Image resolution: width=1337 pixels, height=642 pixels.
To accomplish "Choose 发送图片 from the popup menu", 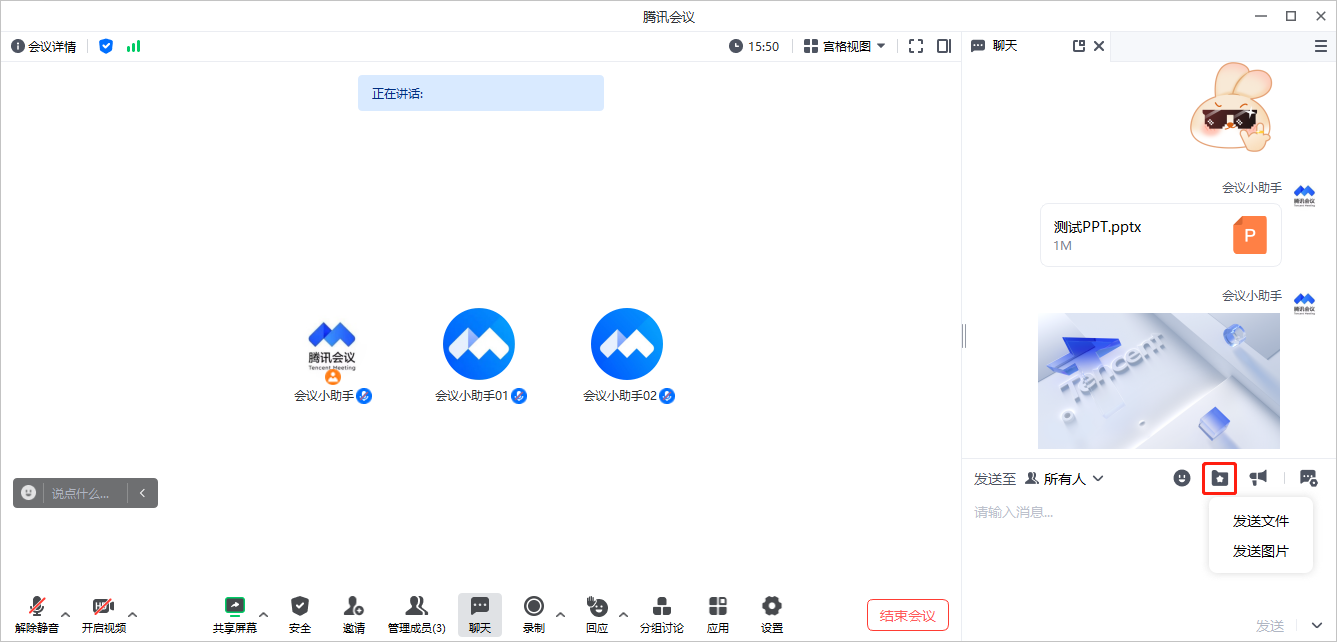I will point(1261,551).
